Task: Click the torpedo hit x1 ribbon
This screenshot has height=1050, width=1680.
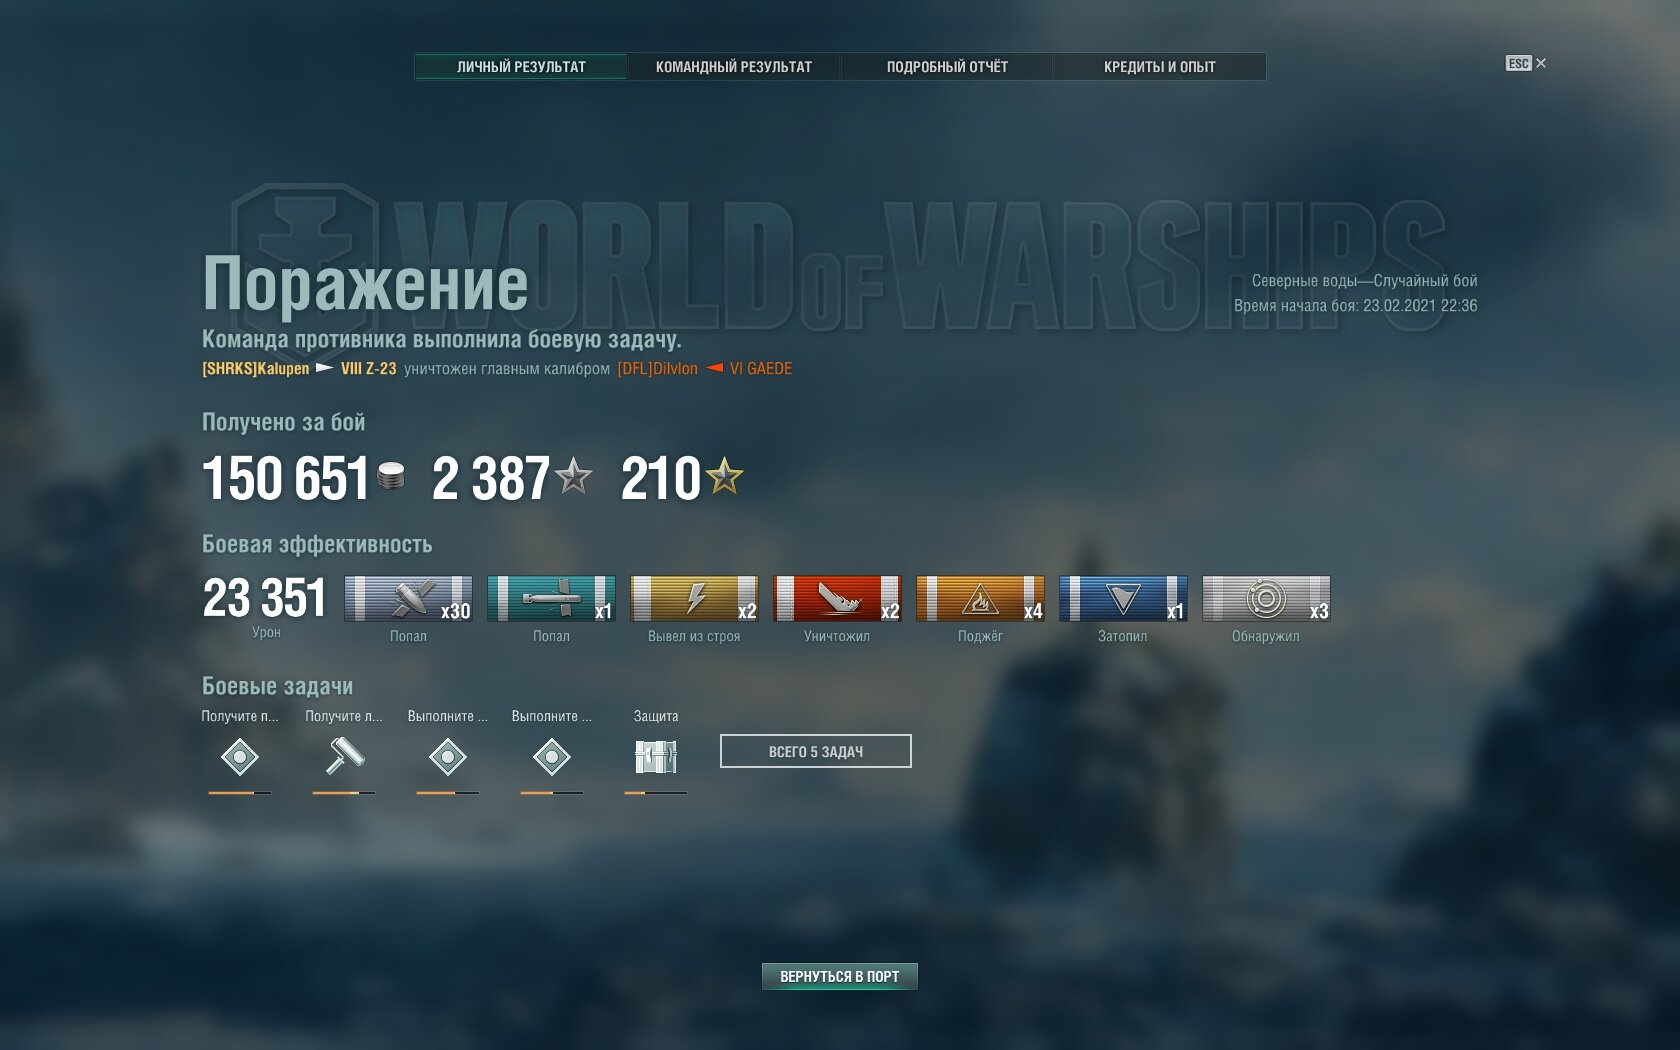Action: click(551, 598)
